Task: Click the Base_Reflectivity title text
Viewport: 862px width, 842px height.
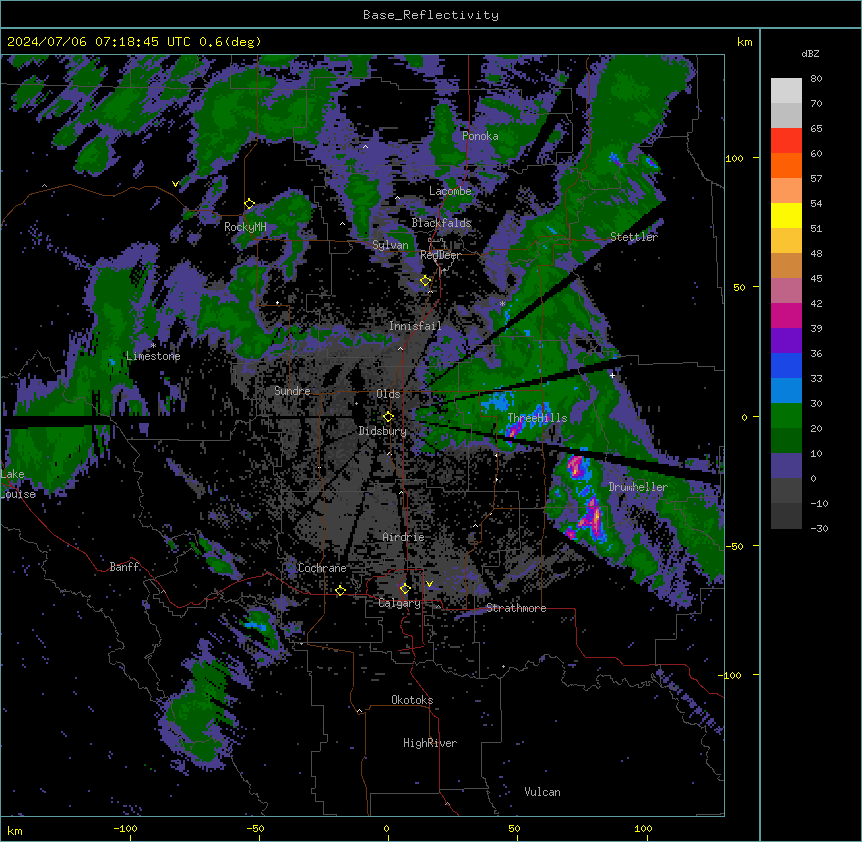Action: [x=431, y=15]
